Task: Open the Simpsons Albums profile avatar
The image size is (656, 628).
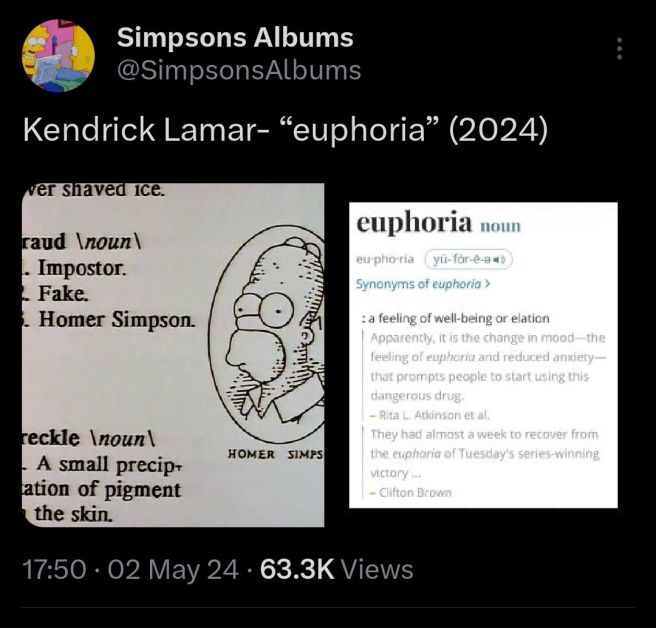Action: [58, 55]
